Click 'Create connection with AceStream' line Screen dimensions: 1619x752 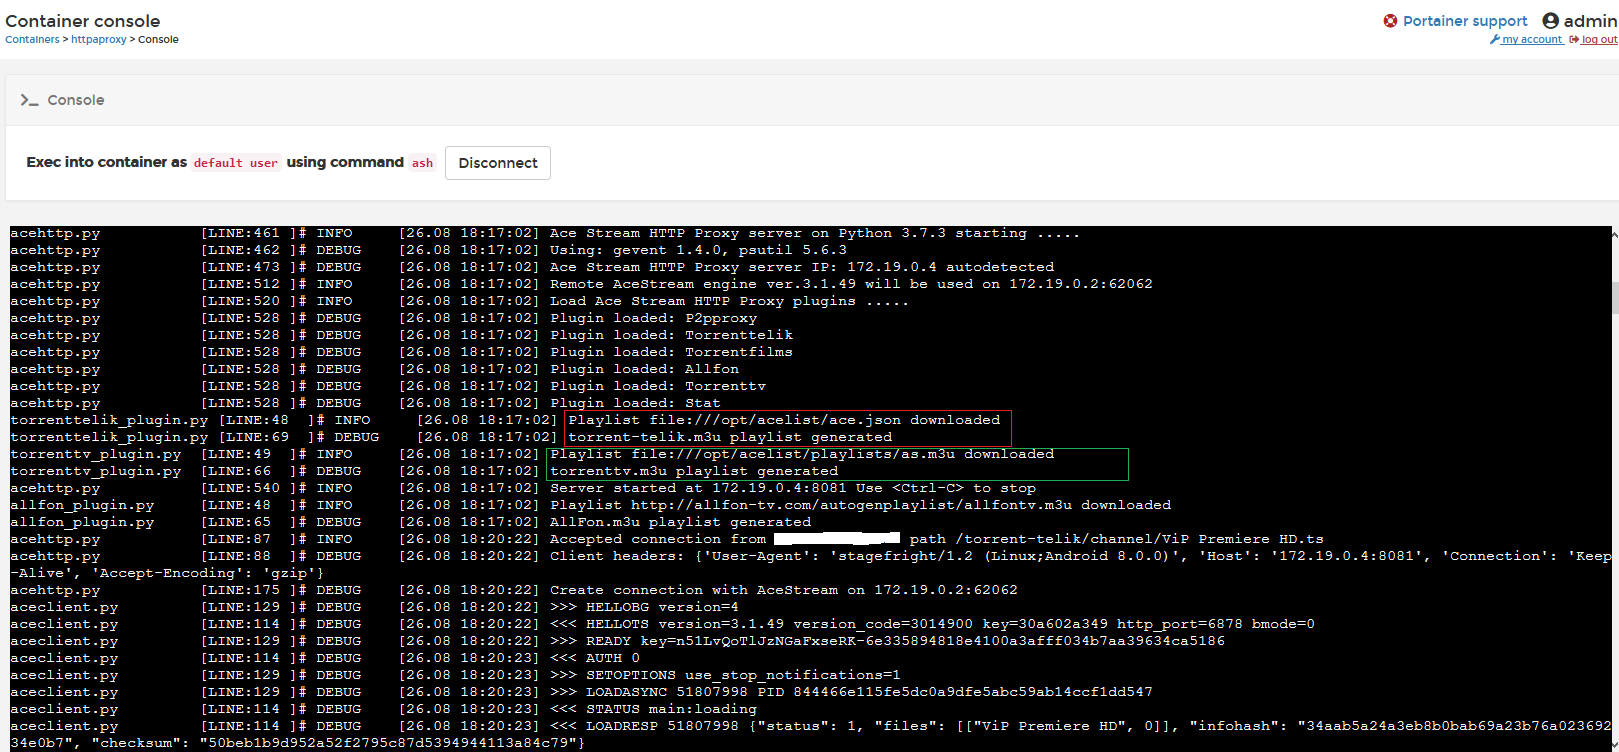[x=784, y=590]
